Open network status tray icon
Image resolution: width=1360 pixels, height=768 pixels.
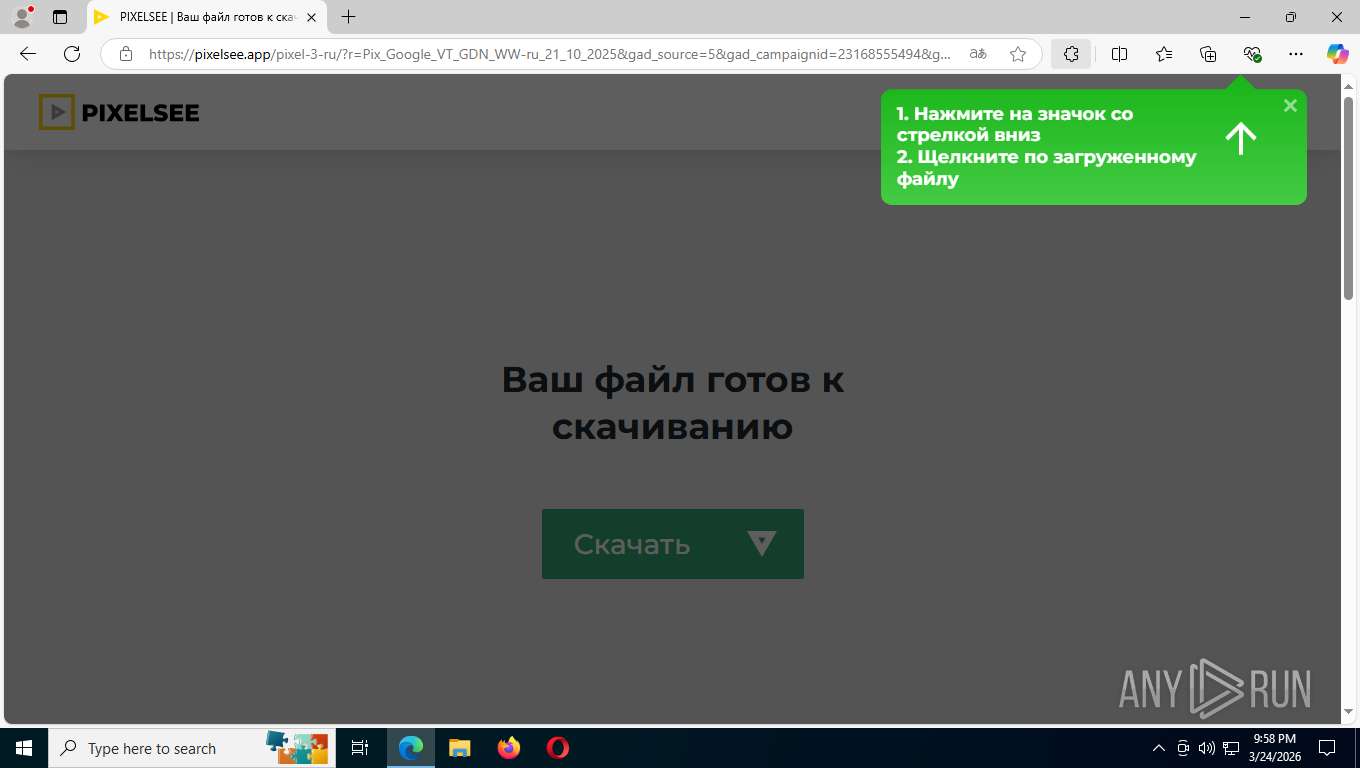[x=1231, y=748]
